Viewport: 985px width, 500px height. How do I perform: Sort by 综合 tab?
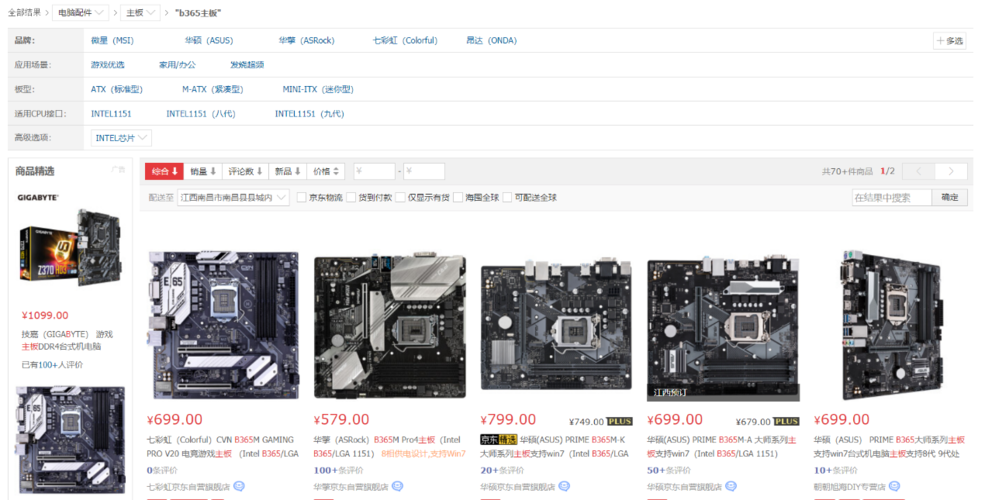tap(165, 171)
